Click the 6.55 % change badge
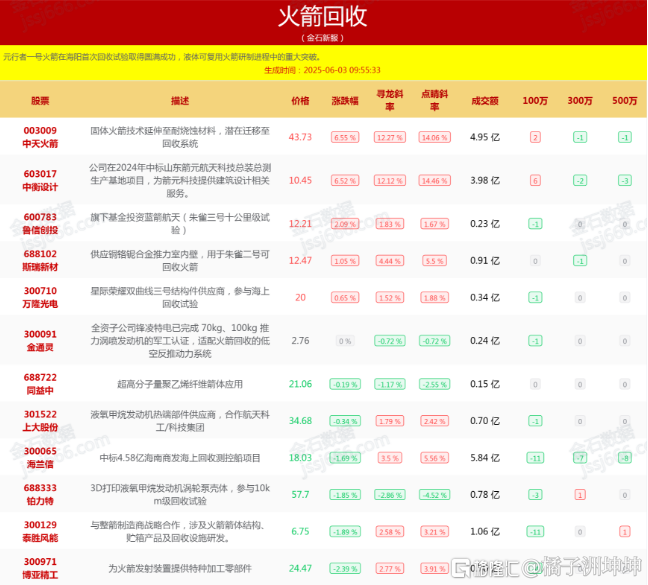This screenshot has width=648, height=585. [x=345, y=138]
